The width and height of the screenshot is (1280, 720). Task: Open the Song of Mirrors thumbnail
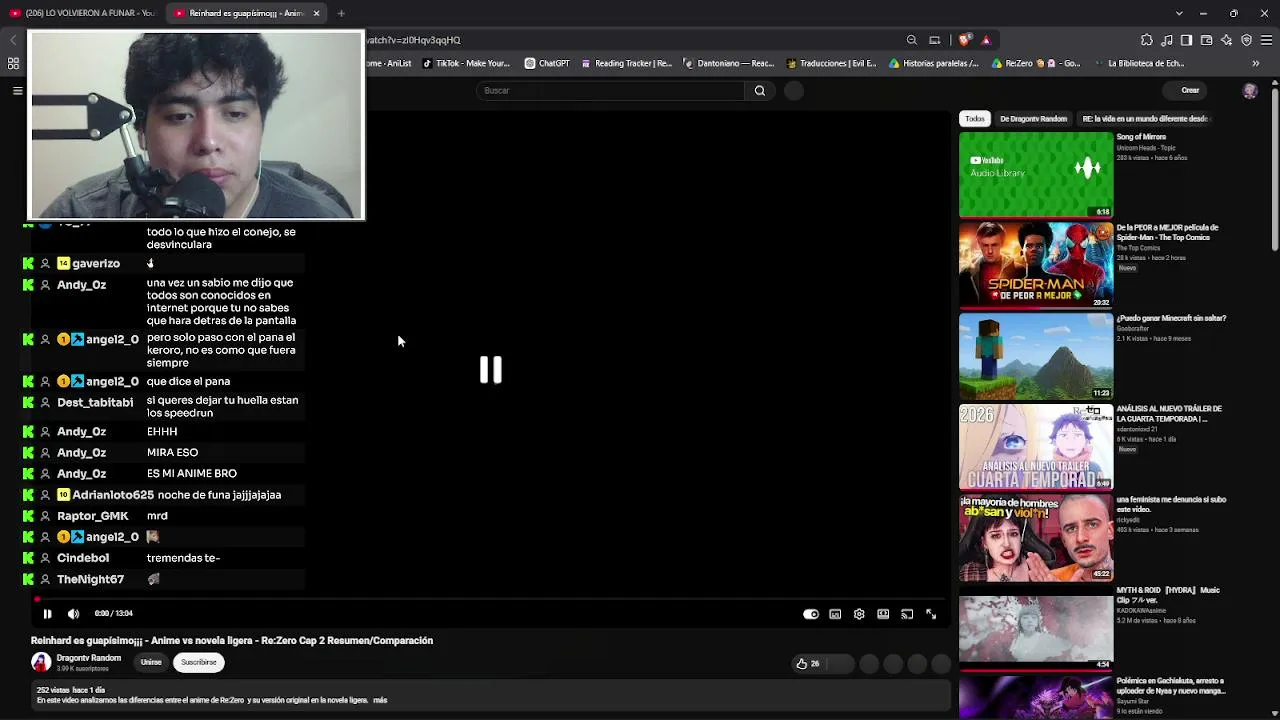tap(1036, 175)
